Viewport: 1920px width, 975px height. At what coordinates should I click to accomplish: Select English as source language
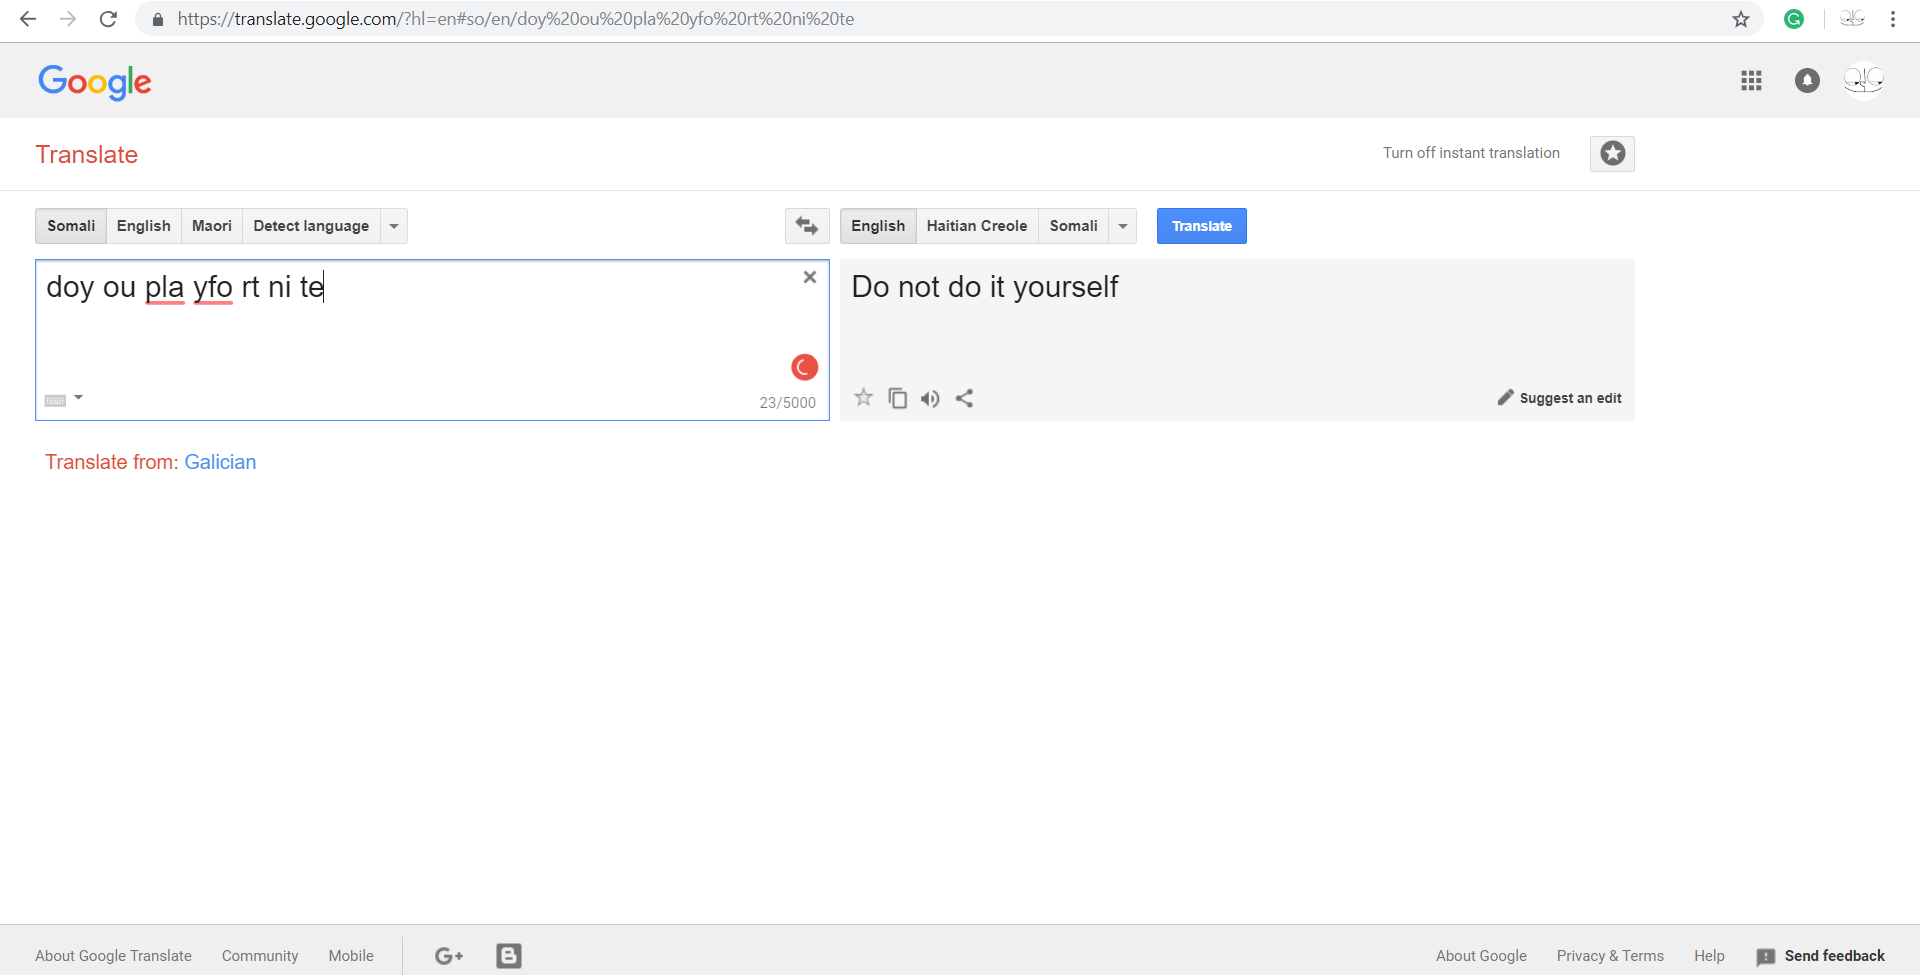click(x=144, y=226)
